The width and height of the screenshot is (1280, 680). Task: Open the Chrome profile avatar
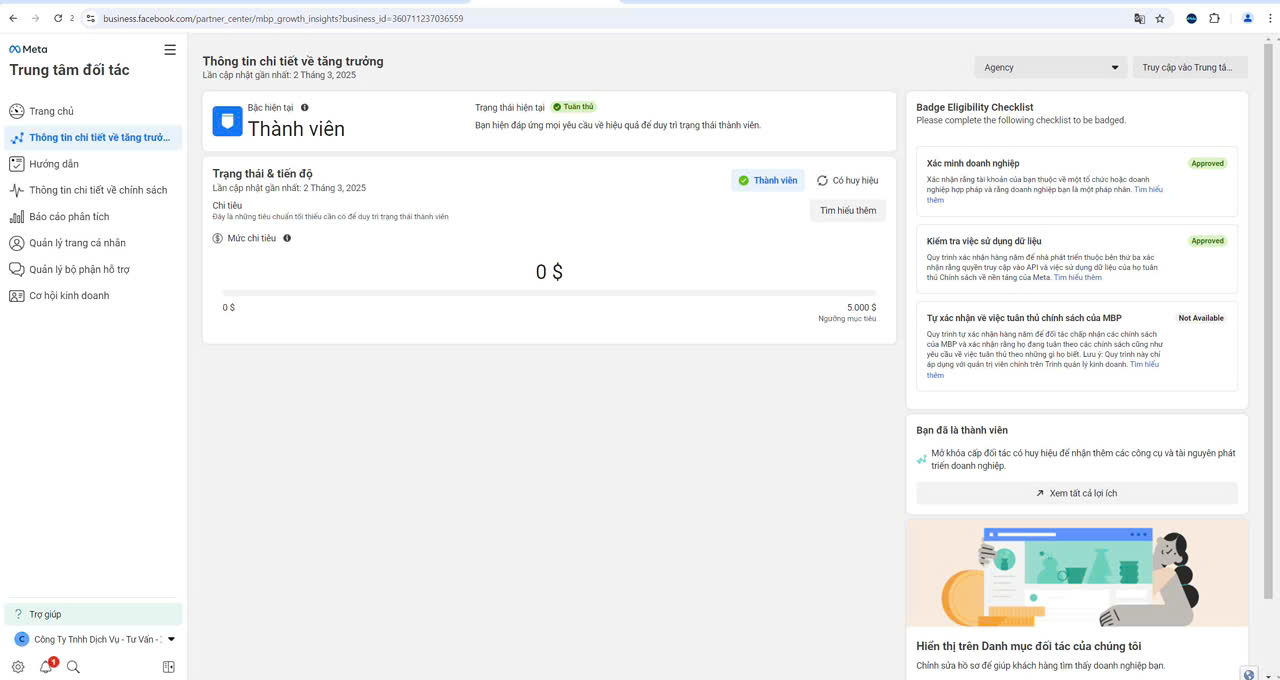(1248, 18)
